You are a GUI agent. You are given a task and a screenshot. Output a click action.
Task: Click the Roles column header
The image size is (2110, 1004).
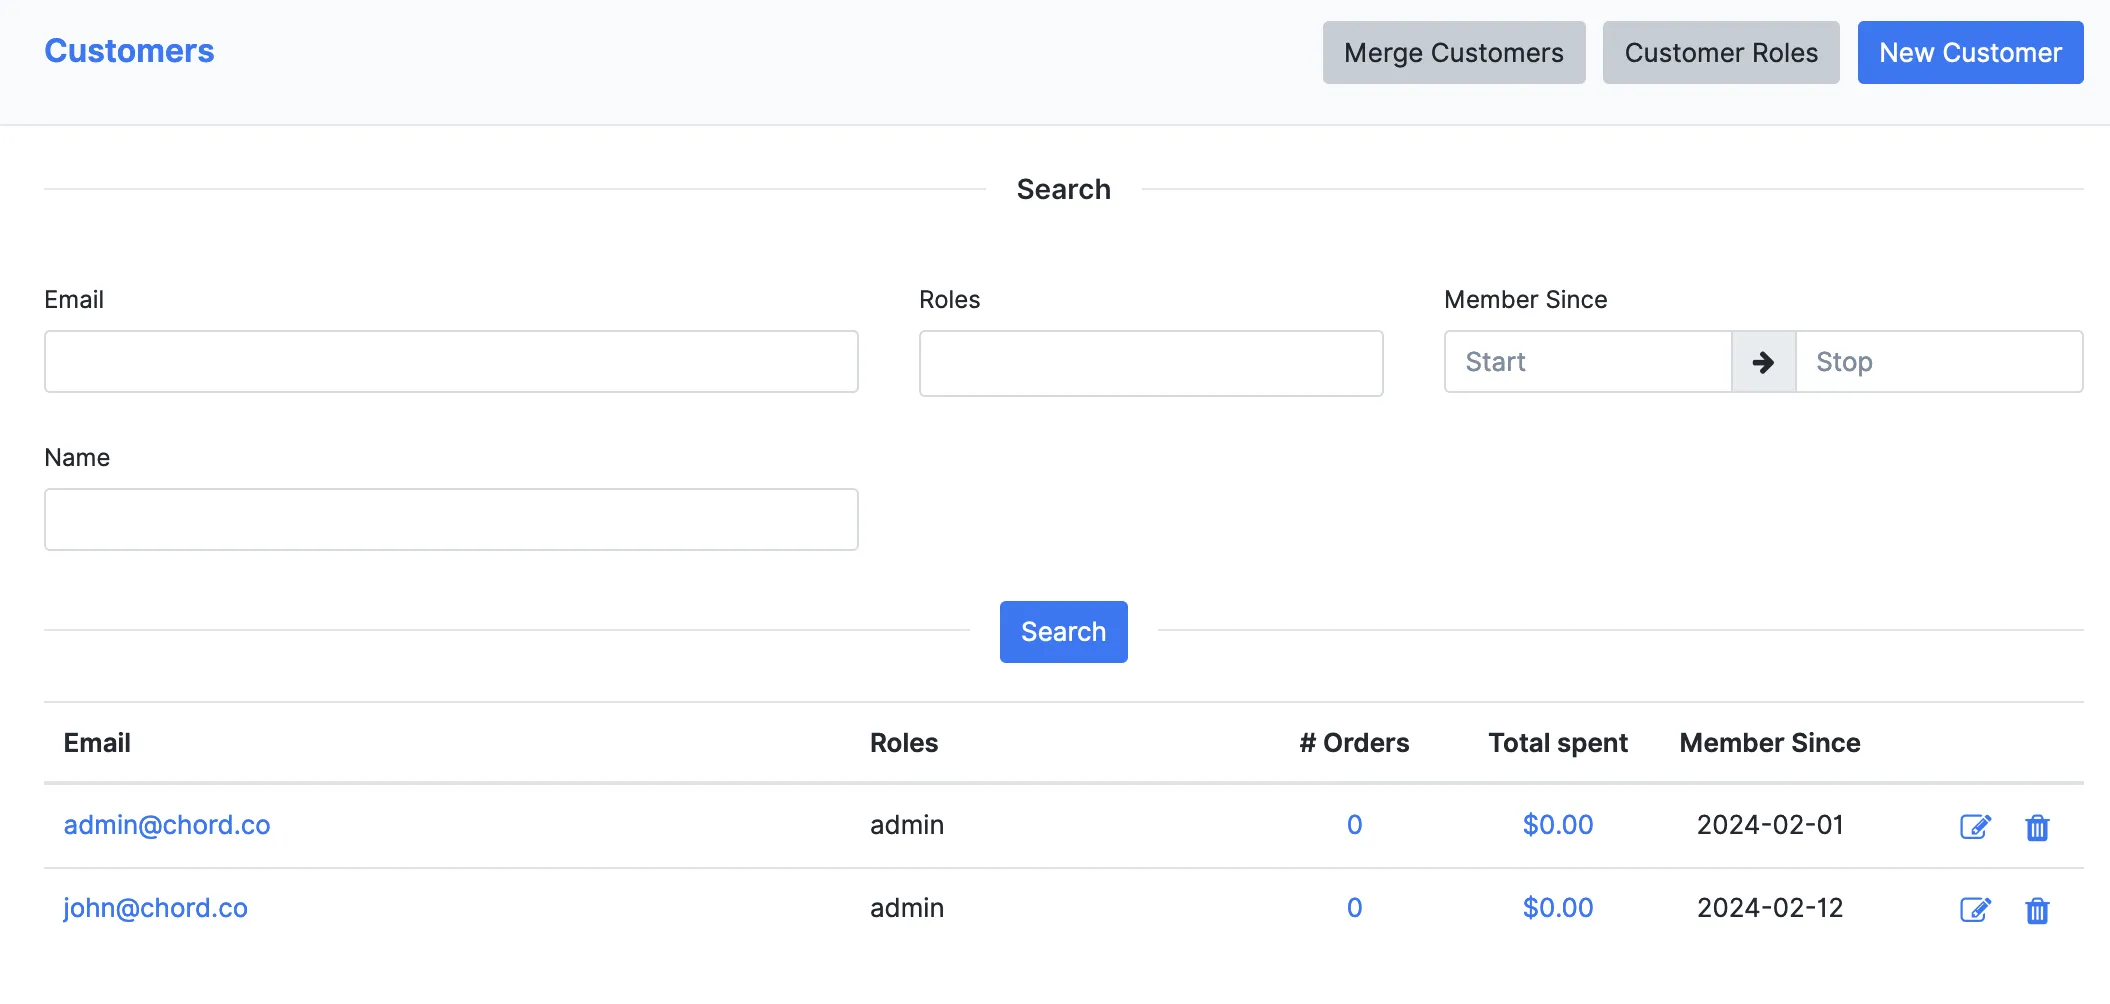point(904,743)
